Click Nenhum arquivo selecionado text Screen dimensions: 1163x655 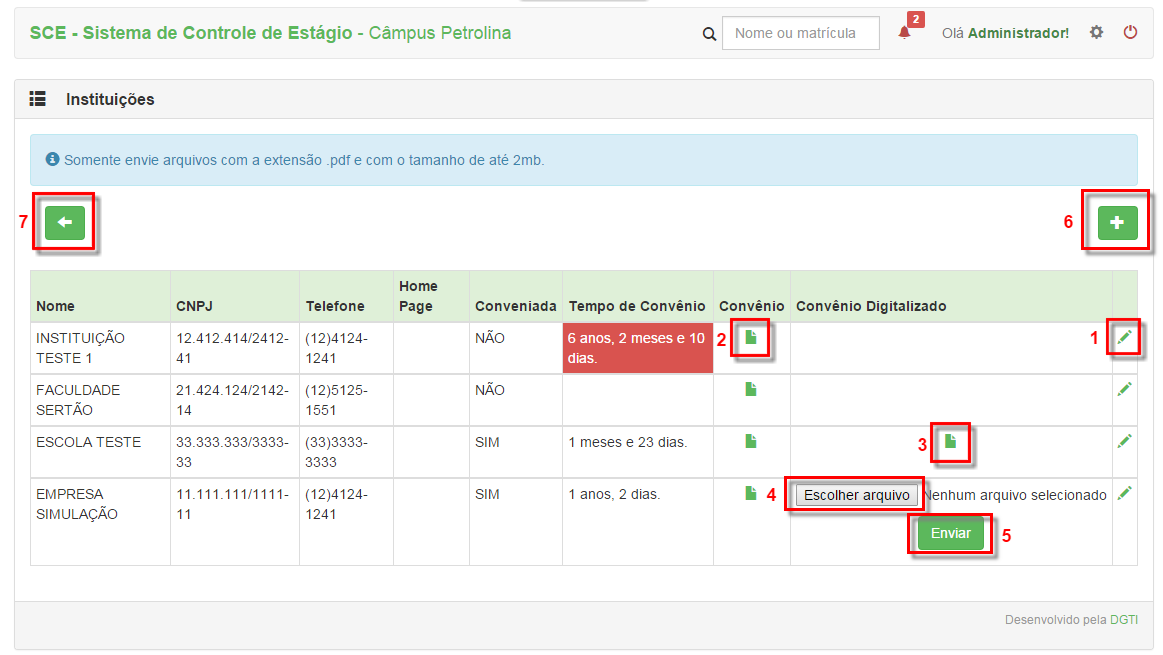tap(1015, 495)
